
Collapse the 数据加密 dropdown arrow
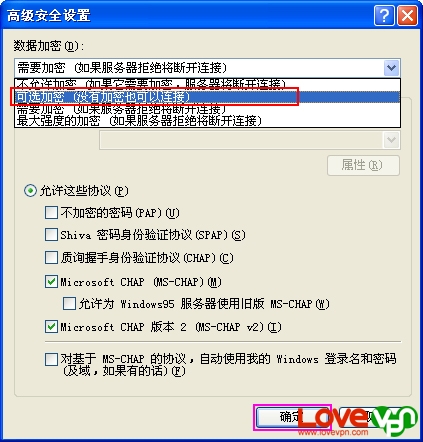click(391, 68)
